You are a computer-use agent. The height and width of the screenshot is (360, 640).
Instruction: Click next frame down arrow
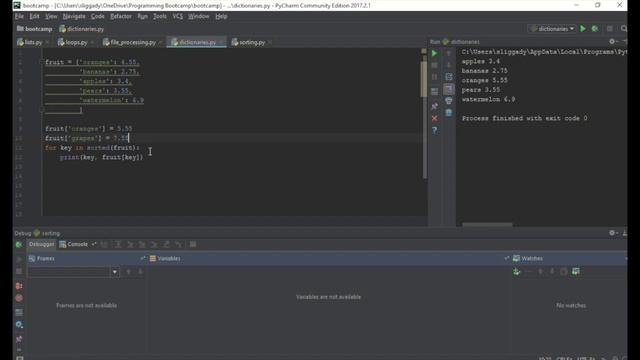click(140, 272)
